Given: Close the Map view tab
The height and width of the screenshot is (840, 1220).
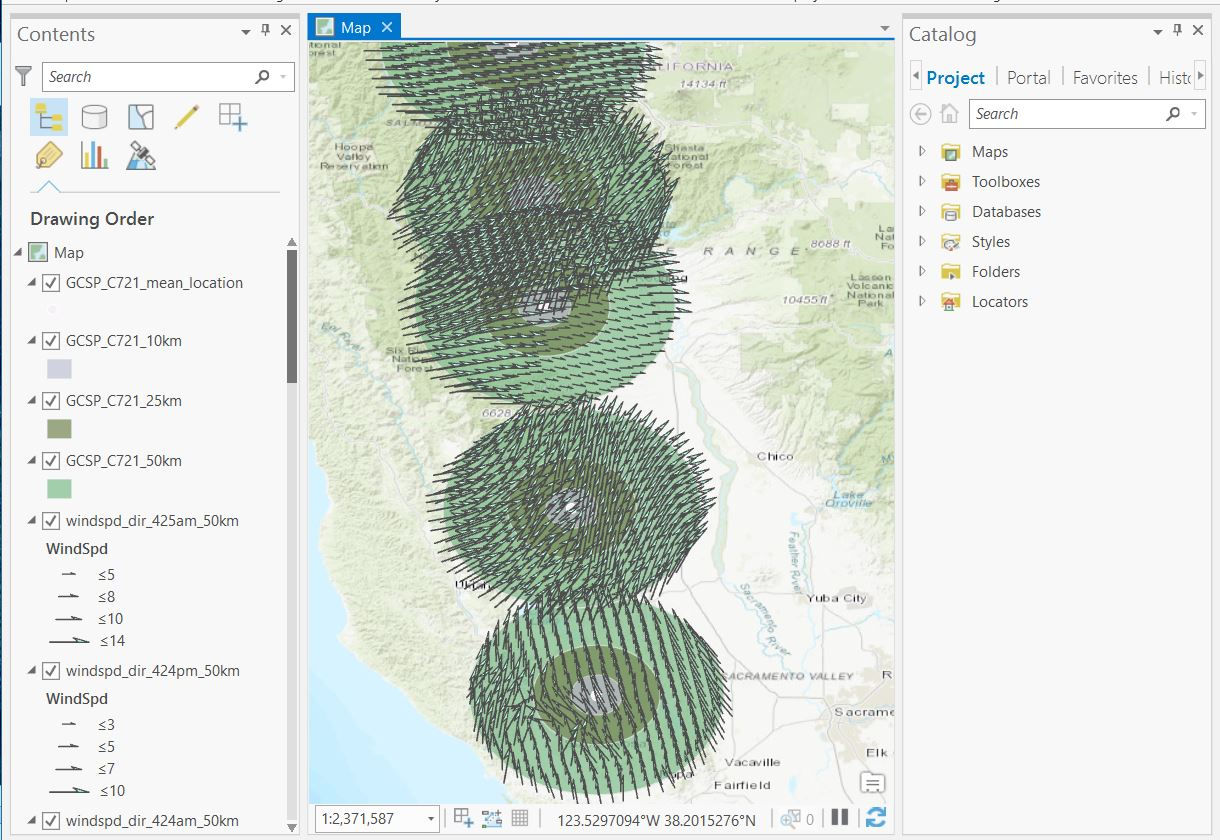Looking at the screenshot, I should pyautogui.click(x=387, y=27).
